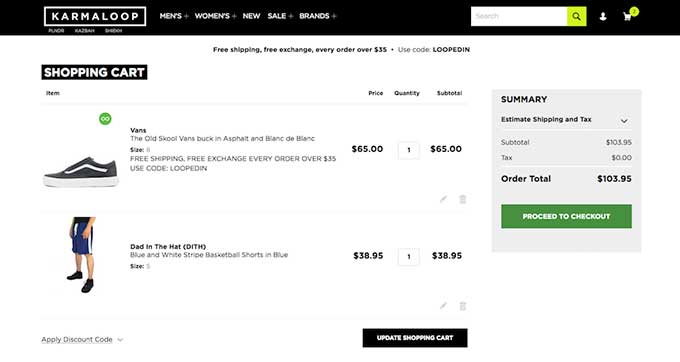Click the green badge above Vans shoe

coord(105,118)
